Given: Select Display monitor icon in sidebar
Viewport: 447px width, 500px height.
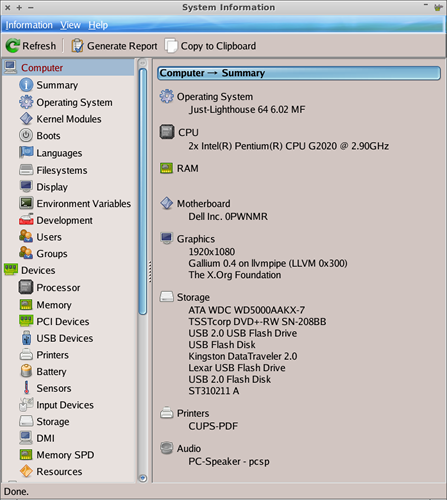Looking at the screenshot, I should [x=26, y=186].
